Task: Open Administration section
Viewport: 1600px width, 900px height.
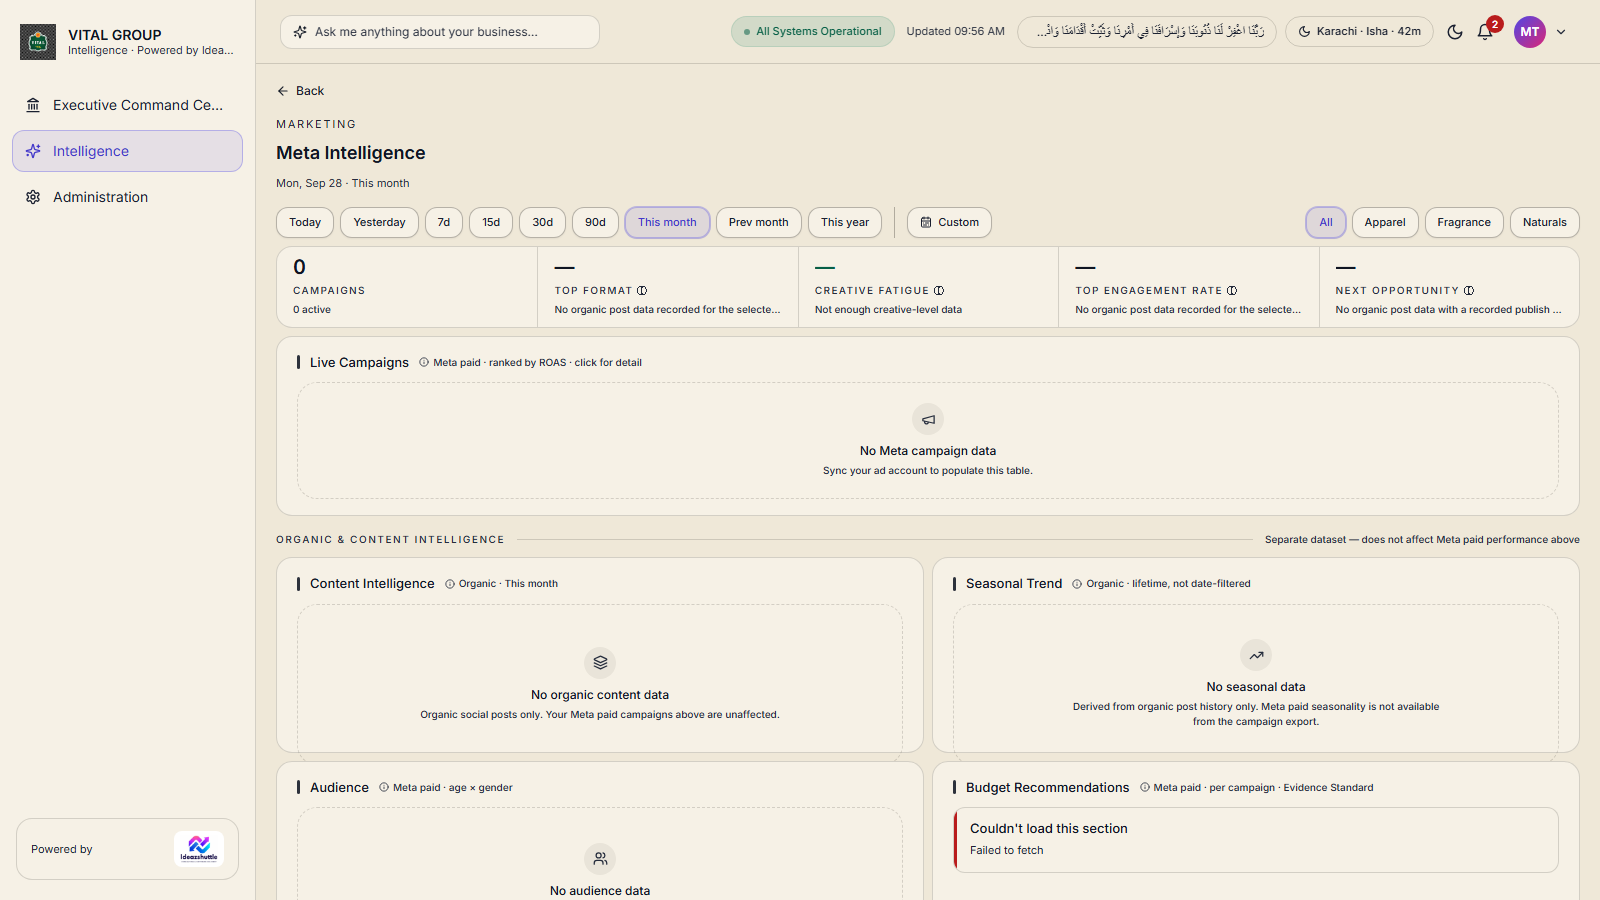Action: click(127, 197)
